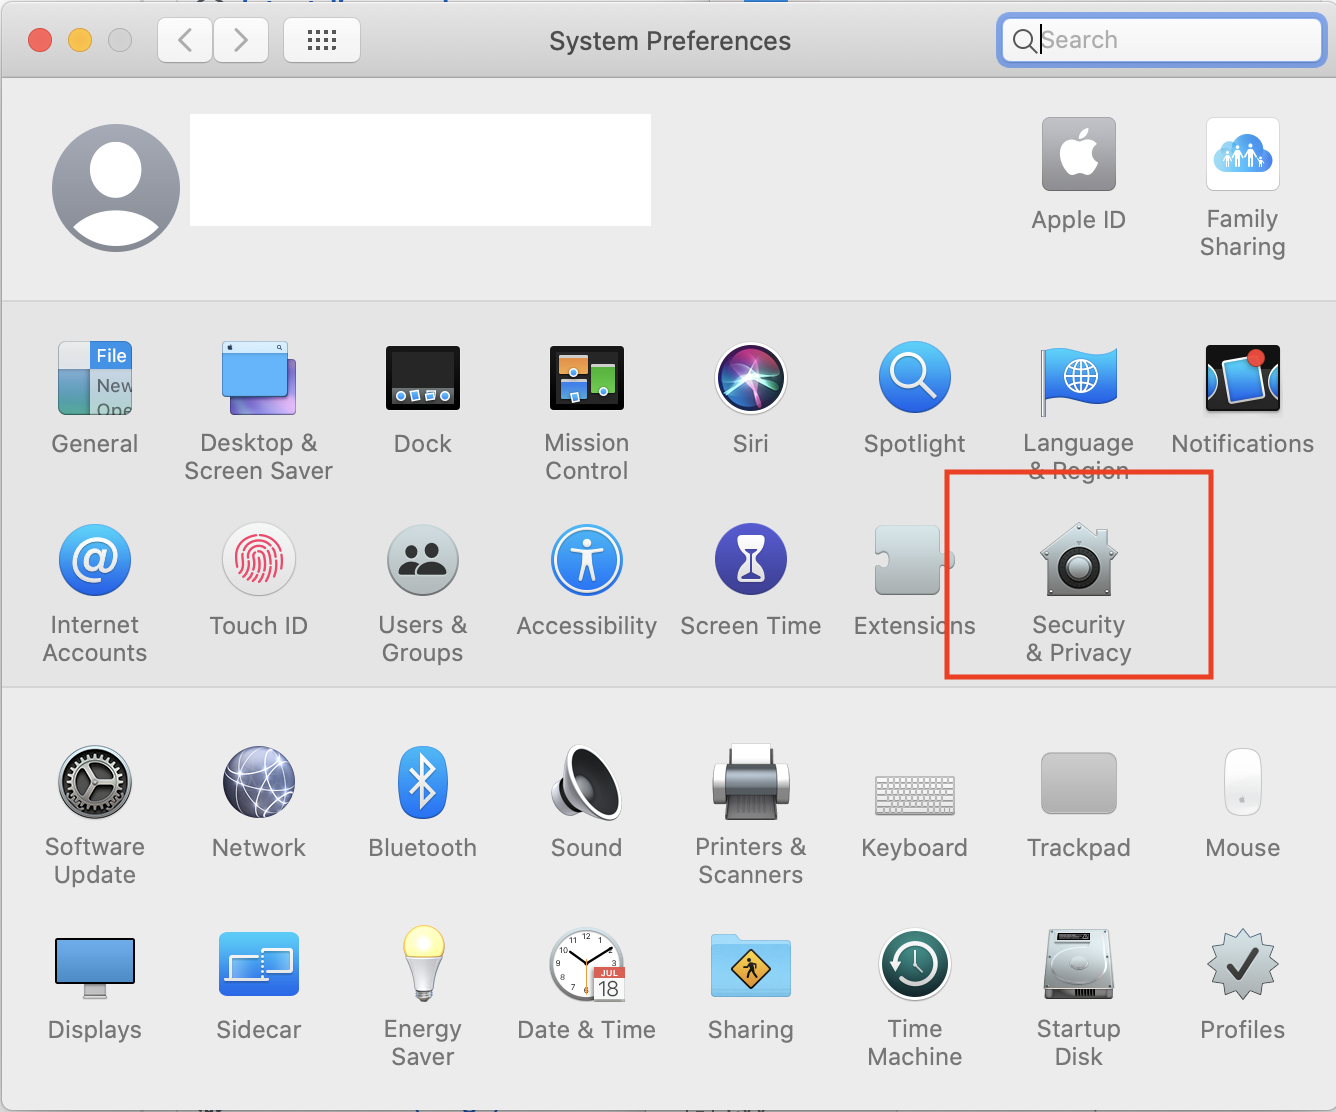Open Accessibility preferences
Screen dimensions: 1336x1112
pyautogui.click(x=587, y=560)
